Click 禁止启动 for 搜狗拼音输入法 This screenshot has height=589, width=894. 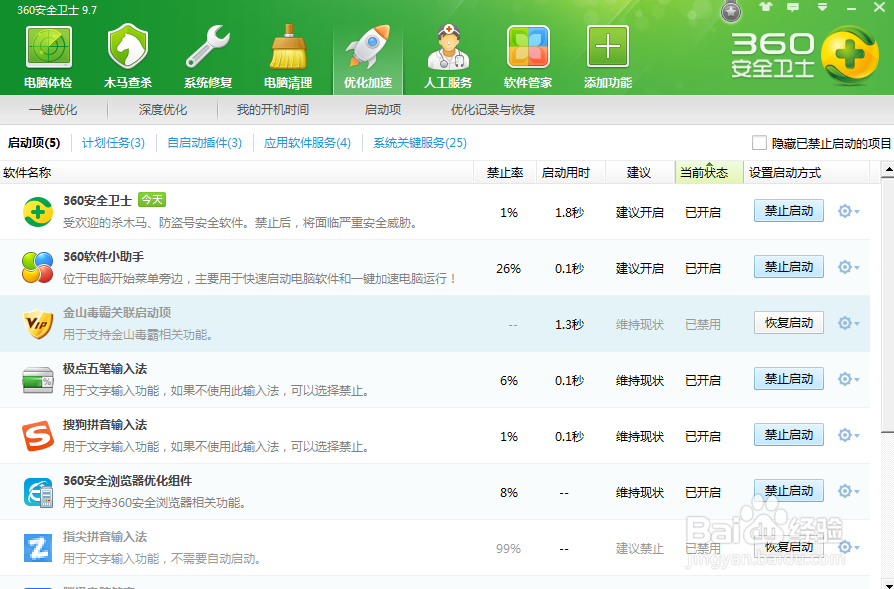tap(789, 434)
